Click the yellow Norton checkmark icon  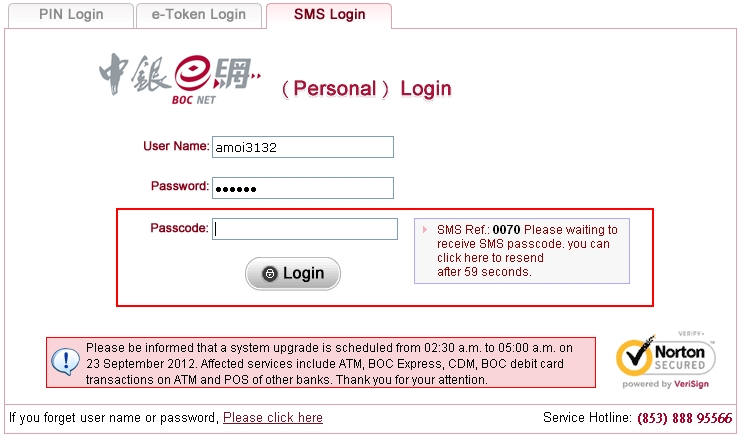635,357
